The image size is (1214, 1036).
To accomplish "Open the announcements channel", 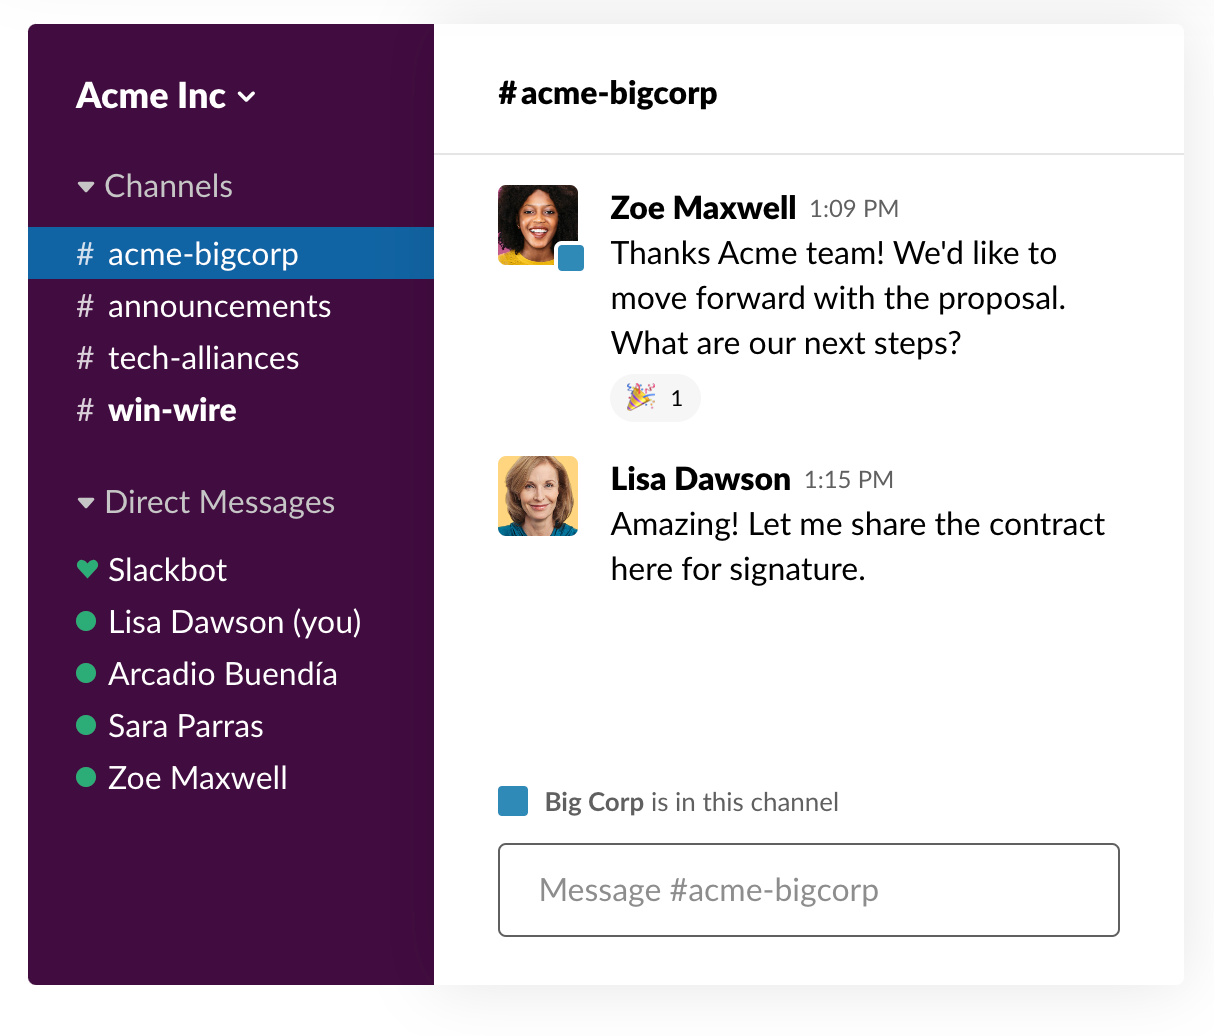I will pyautogui.click(x=231, y=306).
